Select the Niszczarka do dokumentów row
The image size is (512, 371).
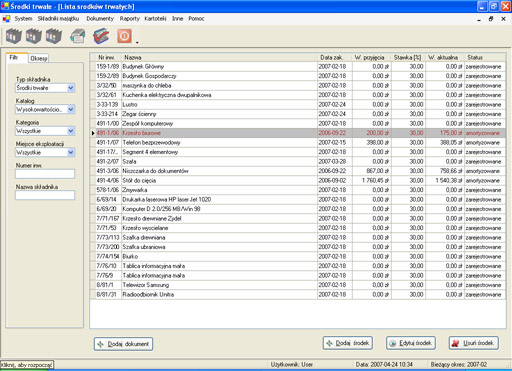298,171
